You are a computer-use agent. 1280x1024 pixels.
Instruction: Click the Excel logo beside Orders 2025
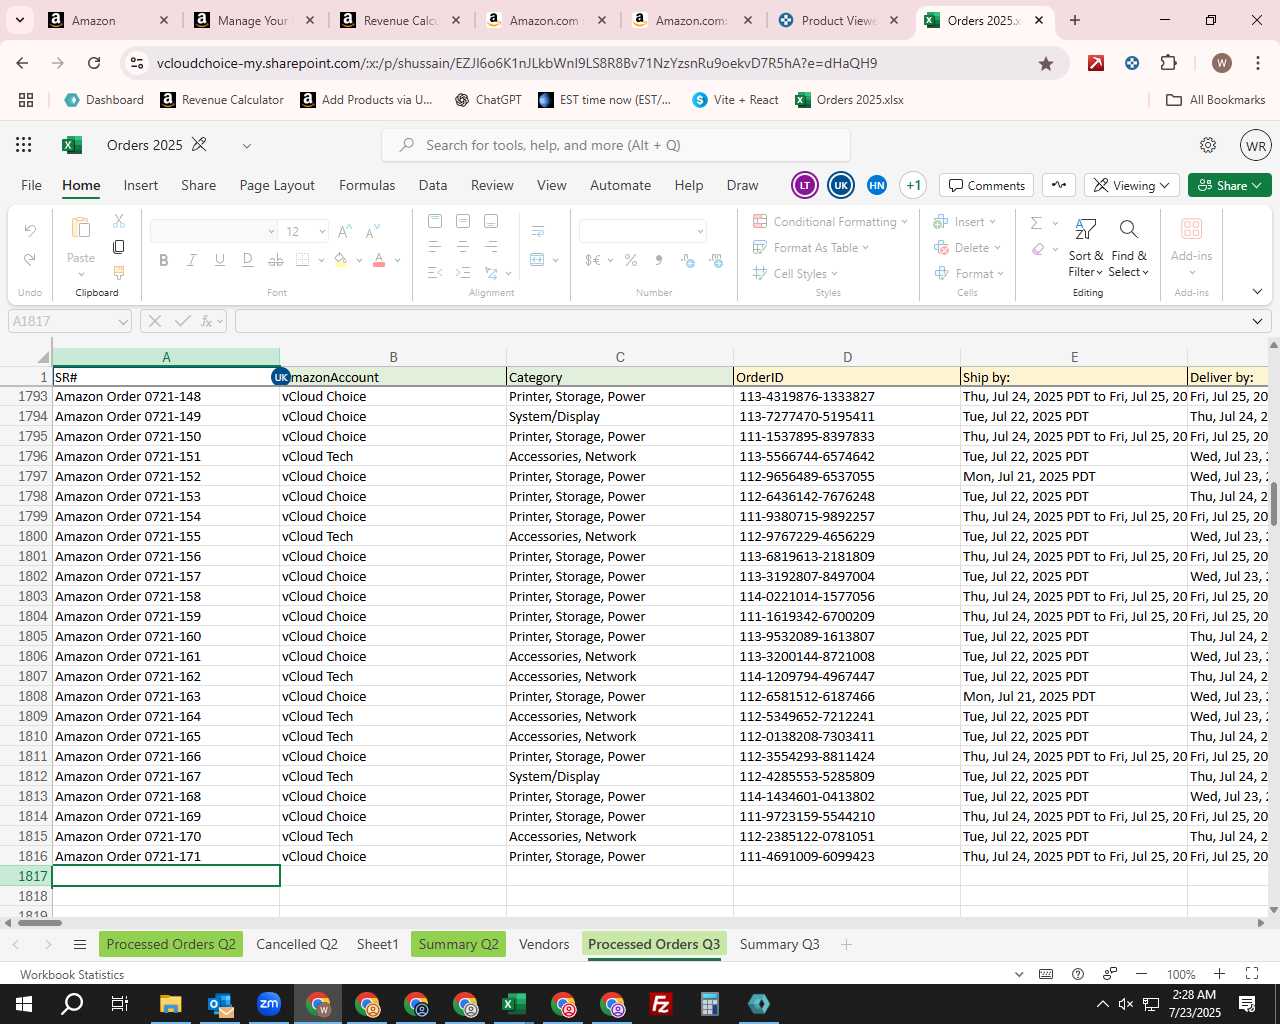click(71, 145)
